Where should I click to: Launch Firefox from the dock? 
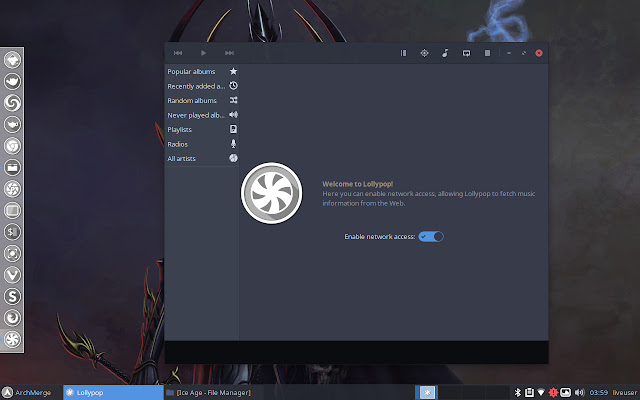point(12,318)
